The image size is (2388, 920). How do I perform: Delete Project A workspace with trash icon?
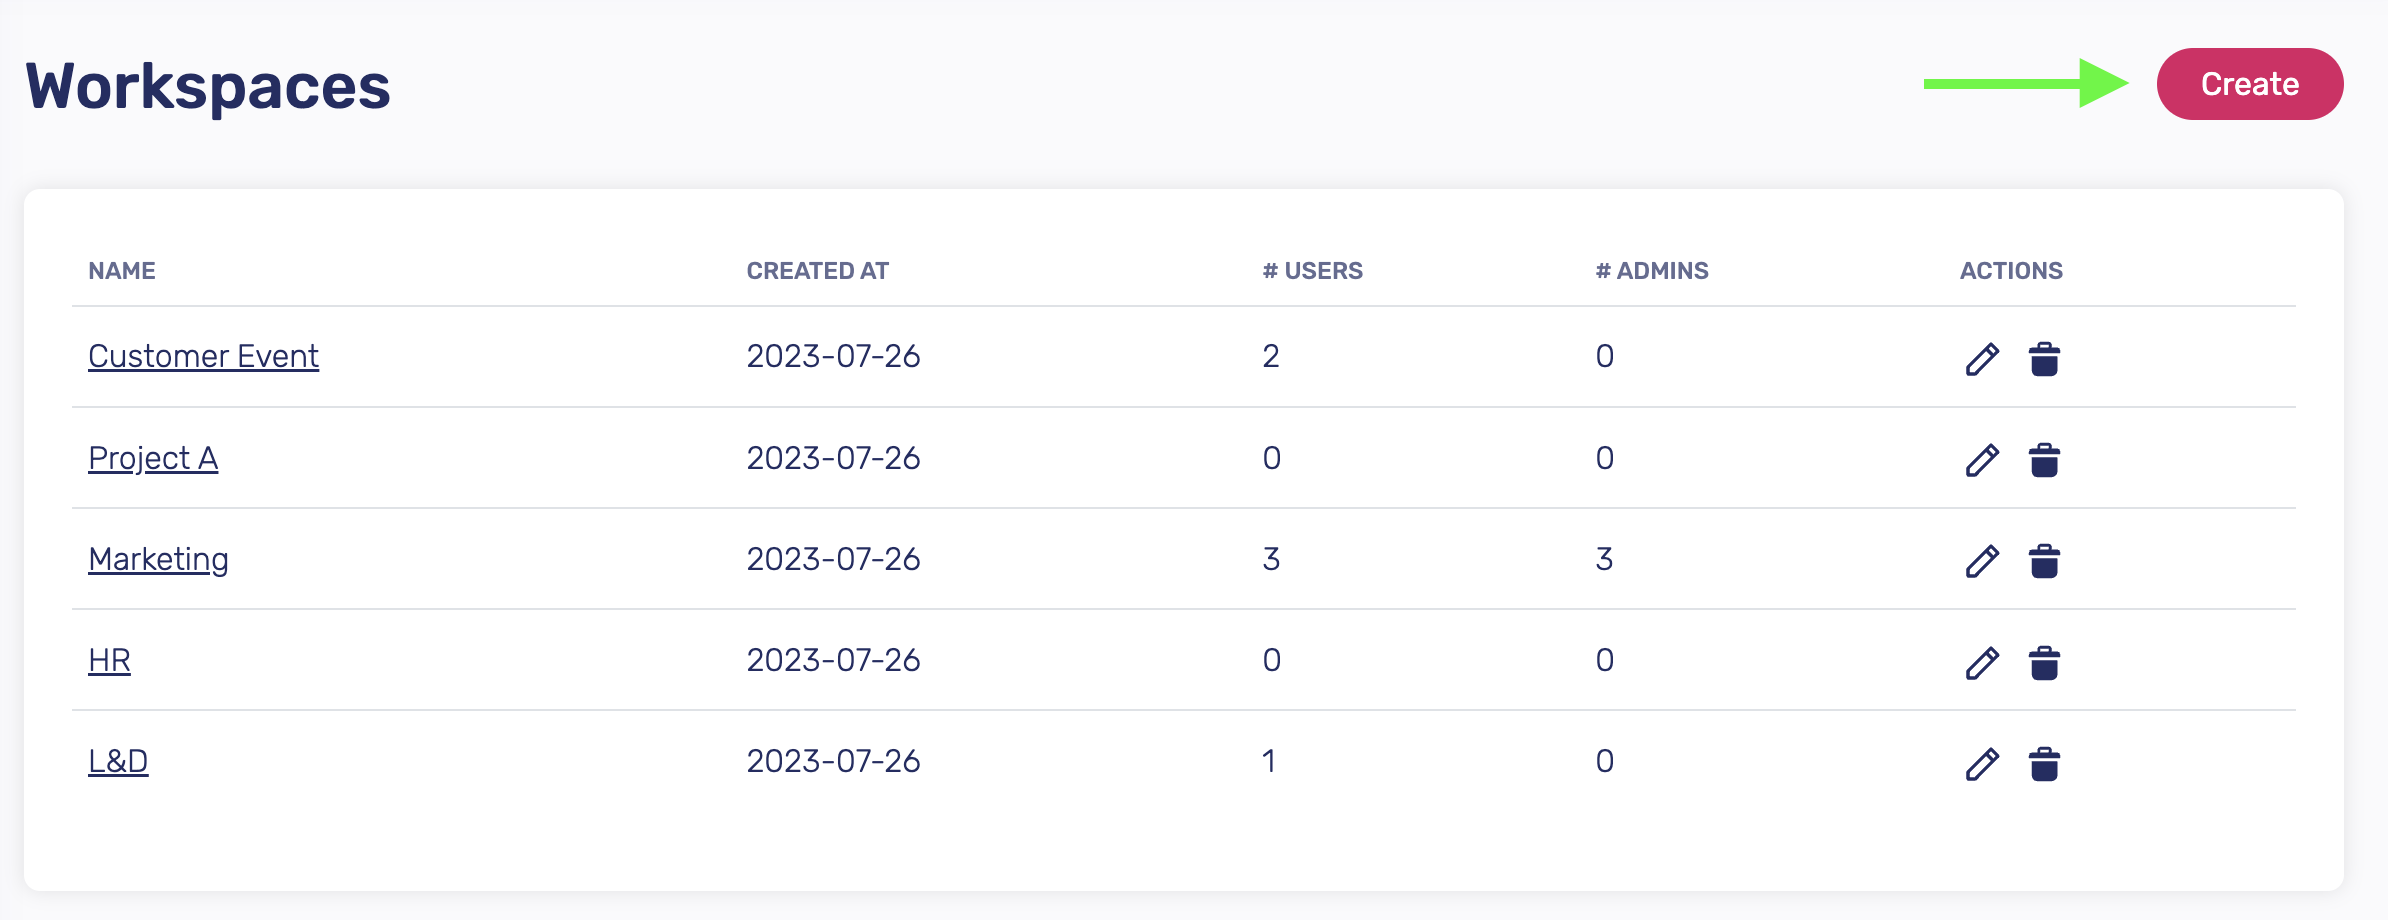point(2044,460)
